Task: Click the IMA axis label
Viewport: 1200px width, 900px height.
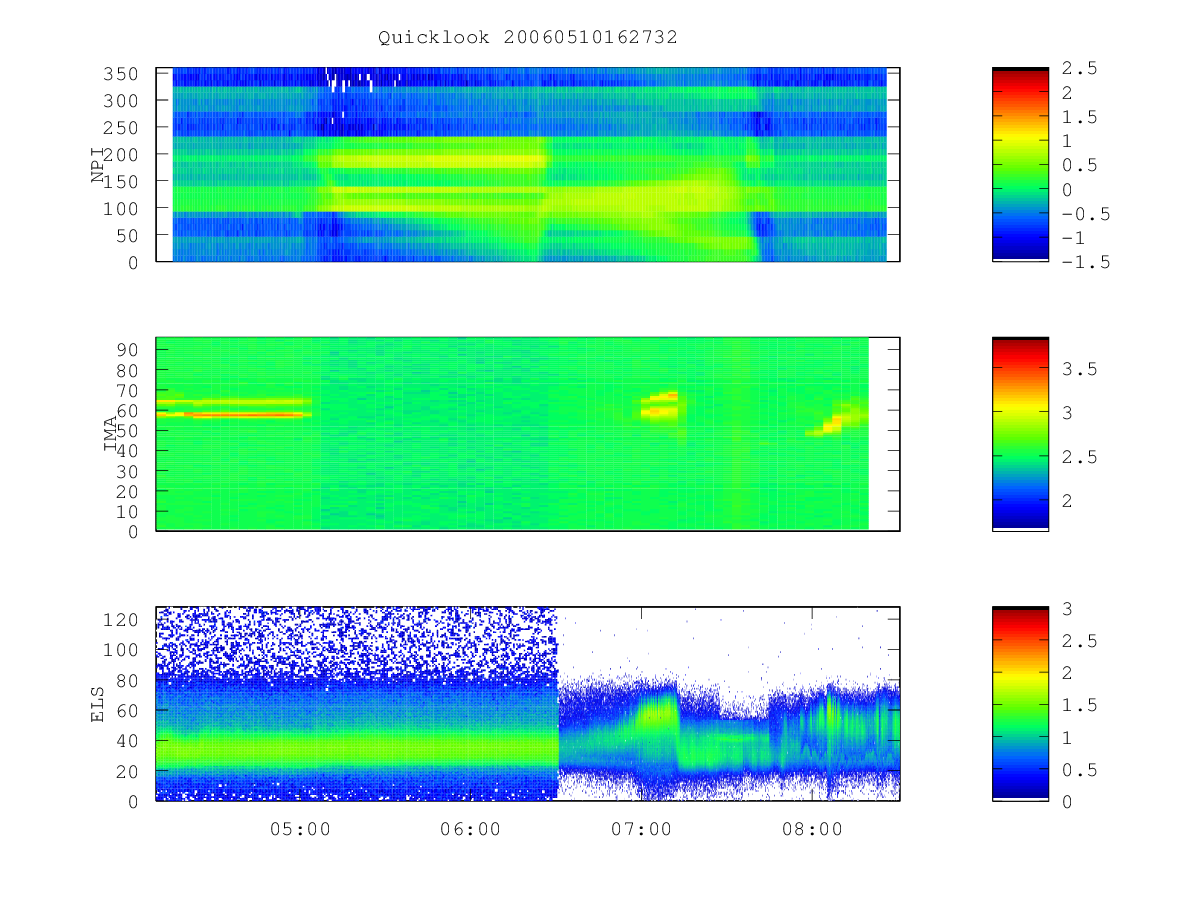Action: coord(110,434)
